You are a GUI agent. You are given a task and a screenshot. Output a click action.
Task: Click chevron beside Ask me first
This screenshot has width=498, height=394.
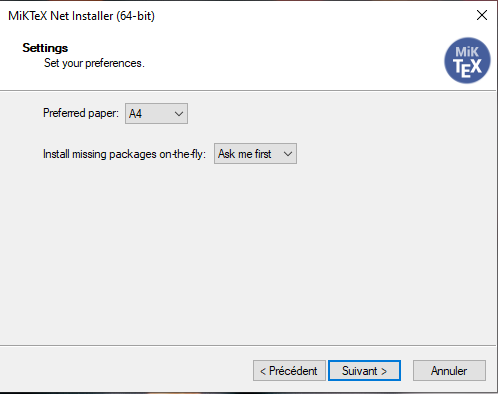click(x=288, y=154)
